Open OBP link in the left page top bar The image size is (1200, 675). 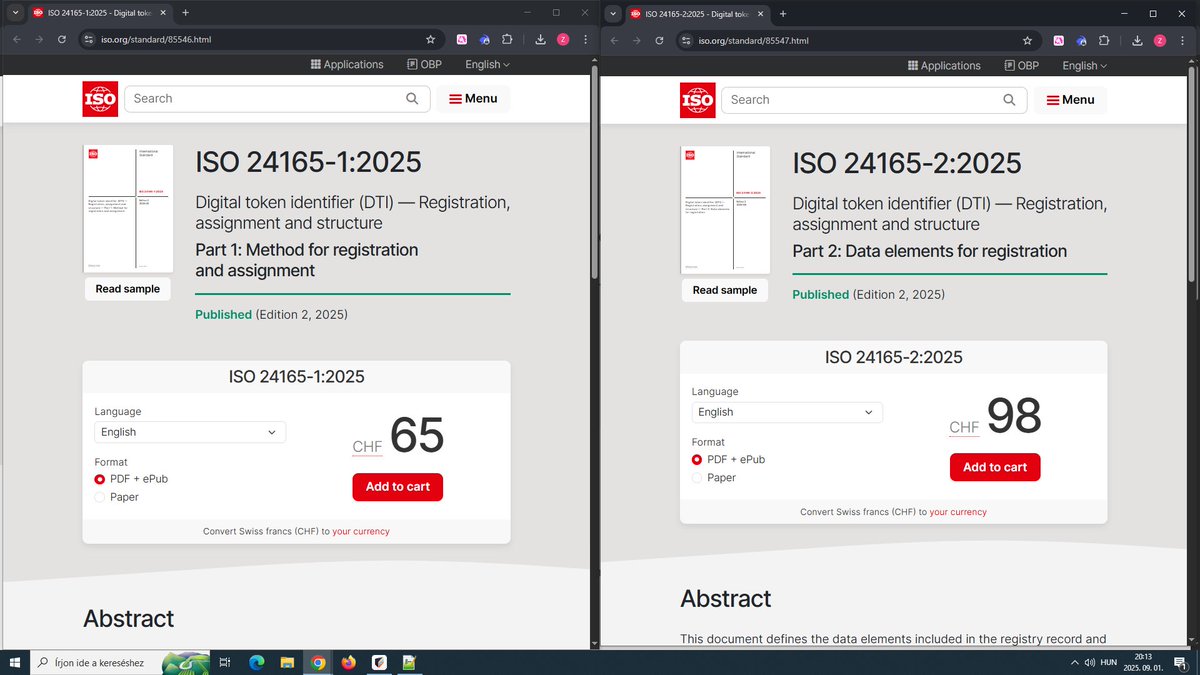424,64
